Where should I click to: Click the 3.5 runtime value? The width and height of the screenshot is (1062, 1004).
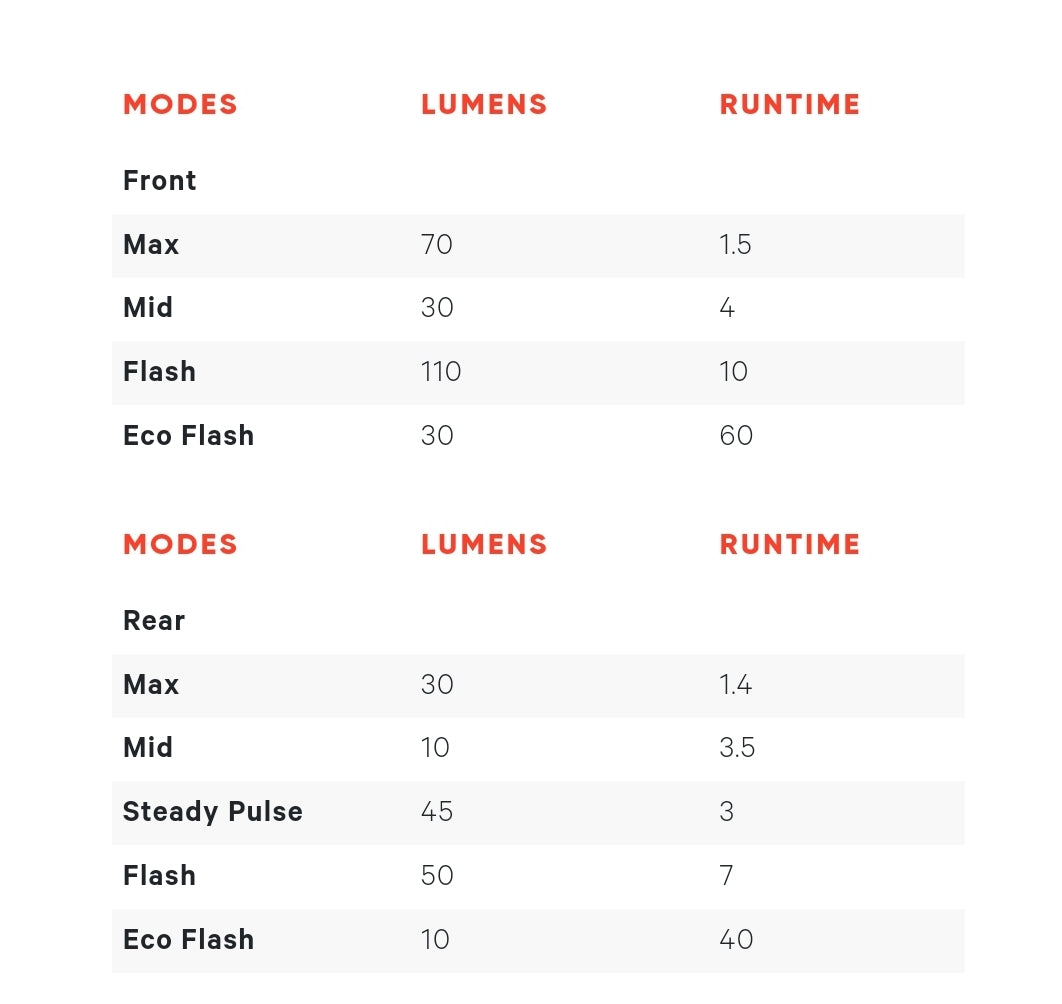[x=737, y=748]
